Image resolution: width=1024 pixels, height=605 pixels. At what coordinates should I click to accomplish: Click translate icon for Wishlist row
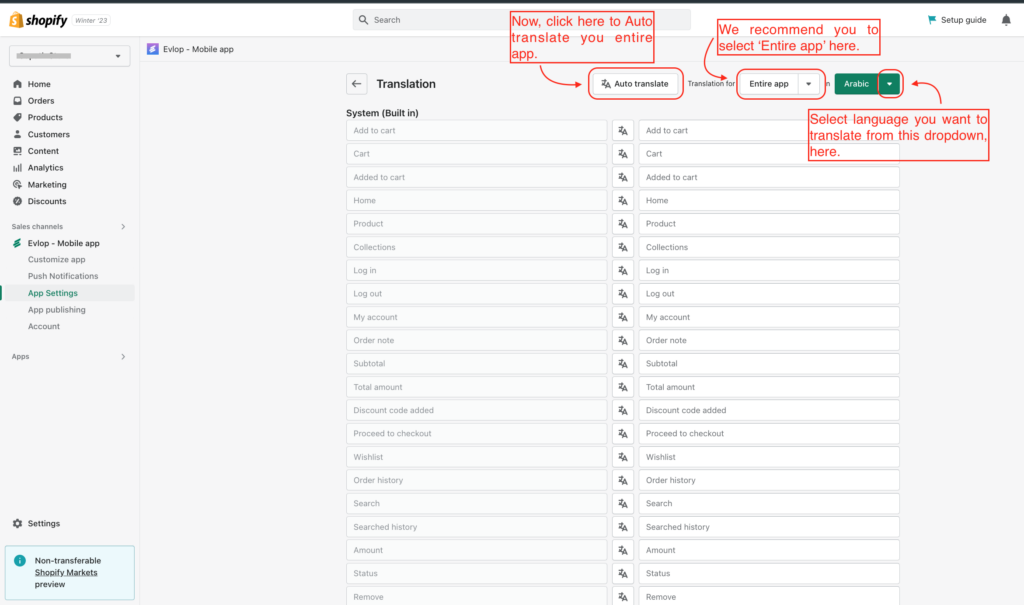click(x=623, y=457)
